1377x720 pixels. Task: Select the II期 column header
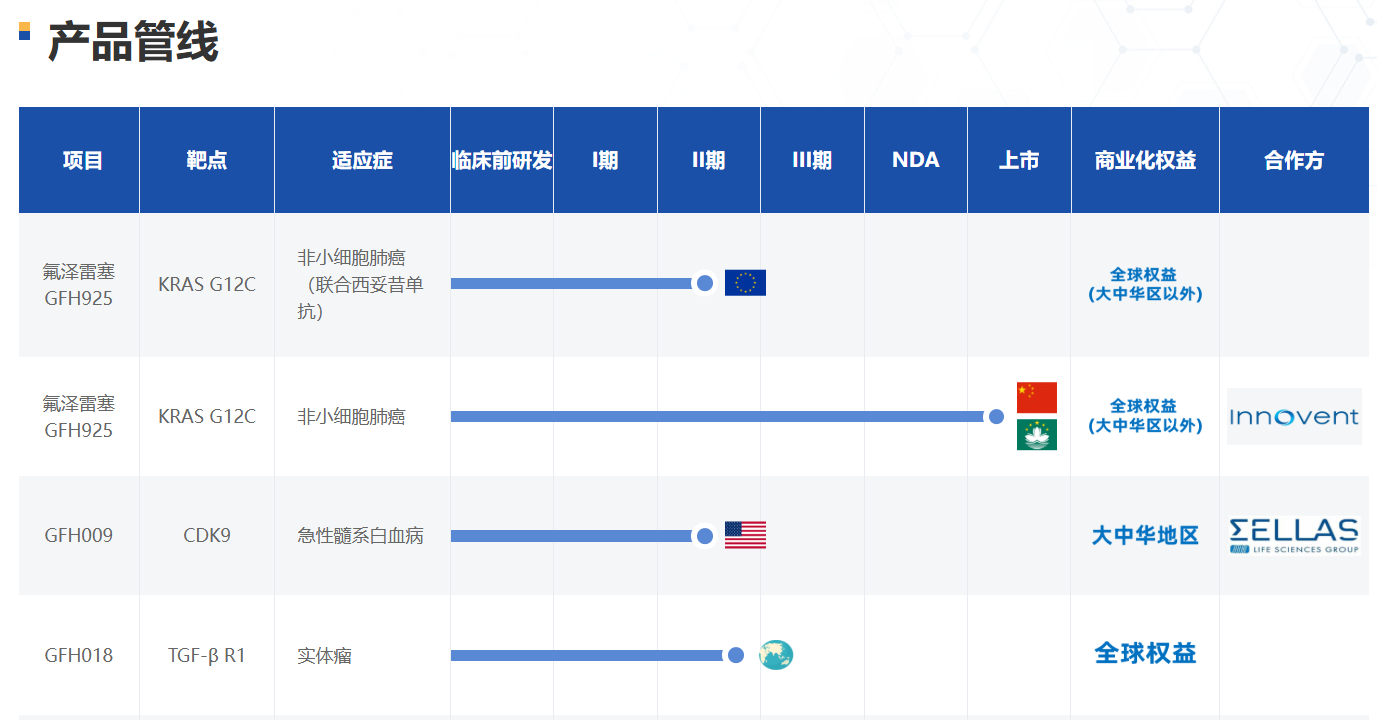click(709, 160)
